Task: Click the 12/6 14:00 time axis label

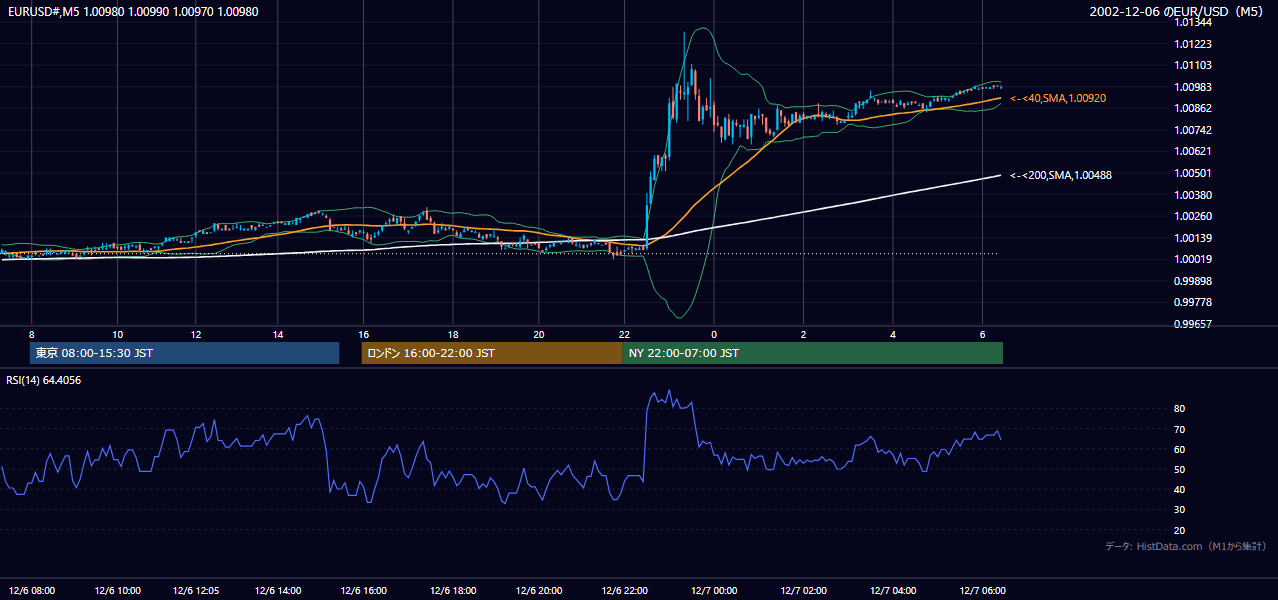Action: click(x=279, y=590)
